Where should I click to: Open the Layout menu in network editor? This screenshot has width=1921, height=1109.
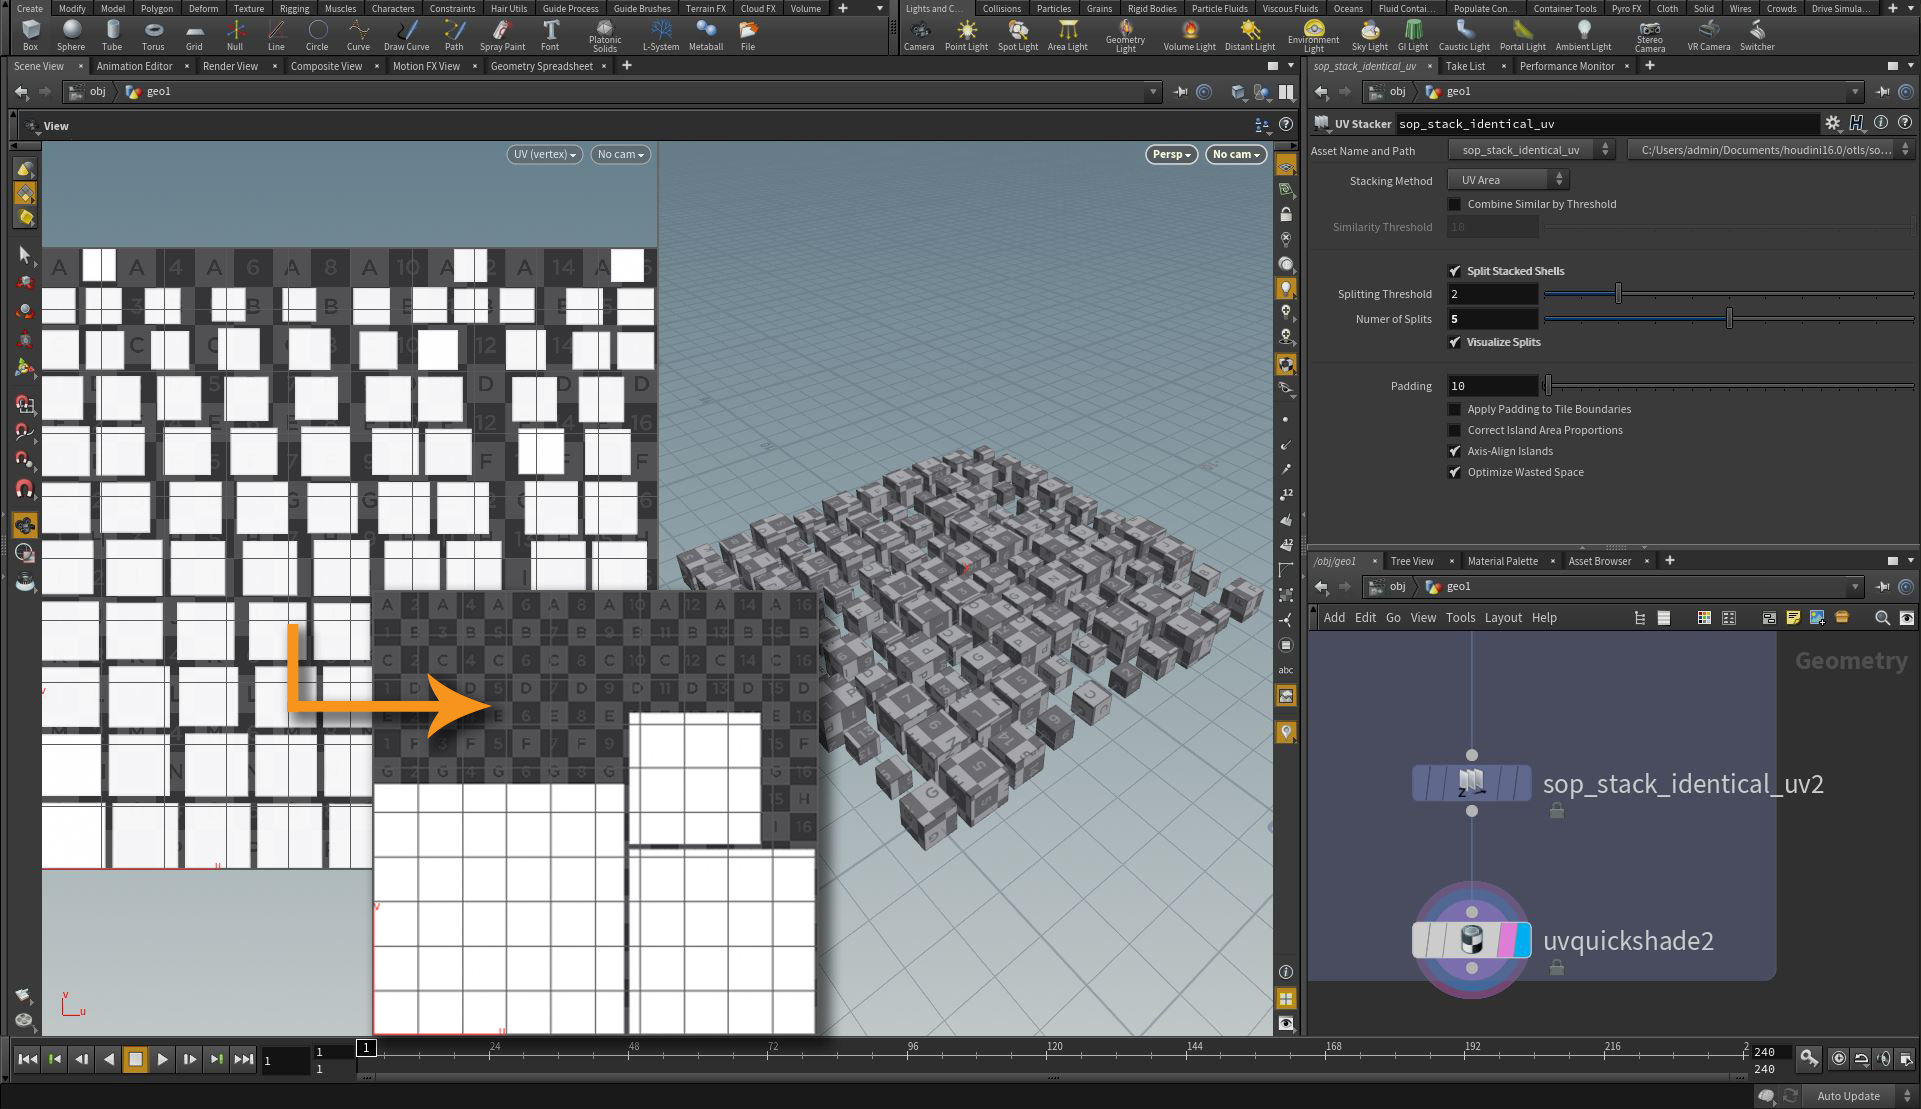[x=1502, y=618]
